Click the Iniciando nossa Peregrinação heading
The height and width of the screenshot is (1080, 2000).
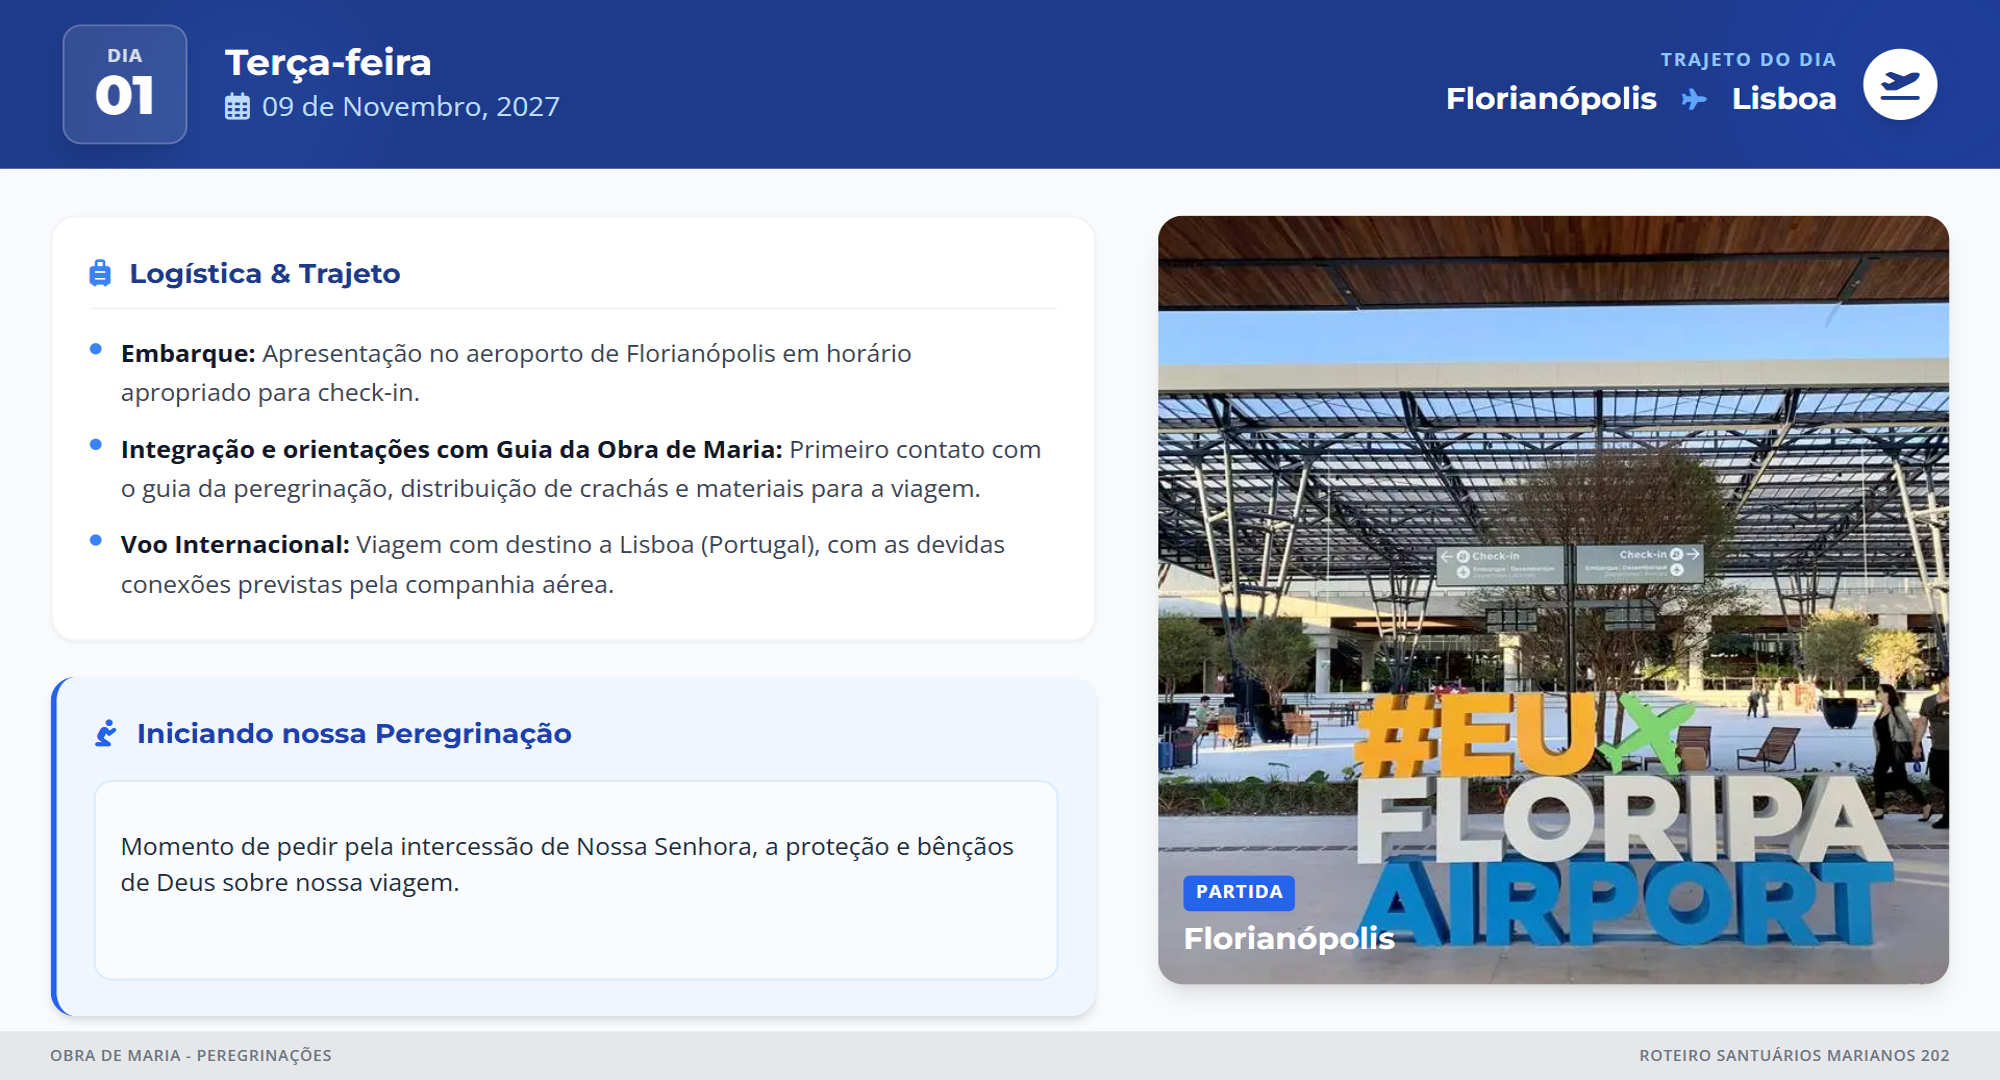(x=354, y=733)
